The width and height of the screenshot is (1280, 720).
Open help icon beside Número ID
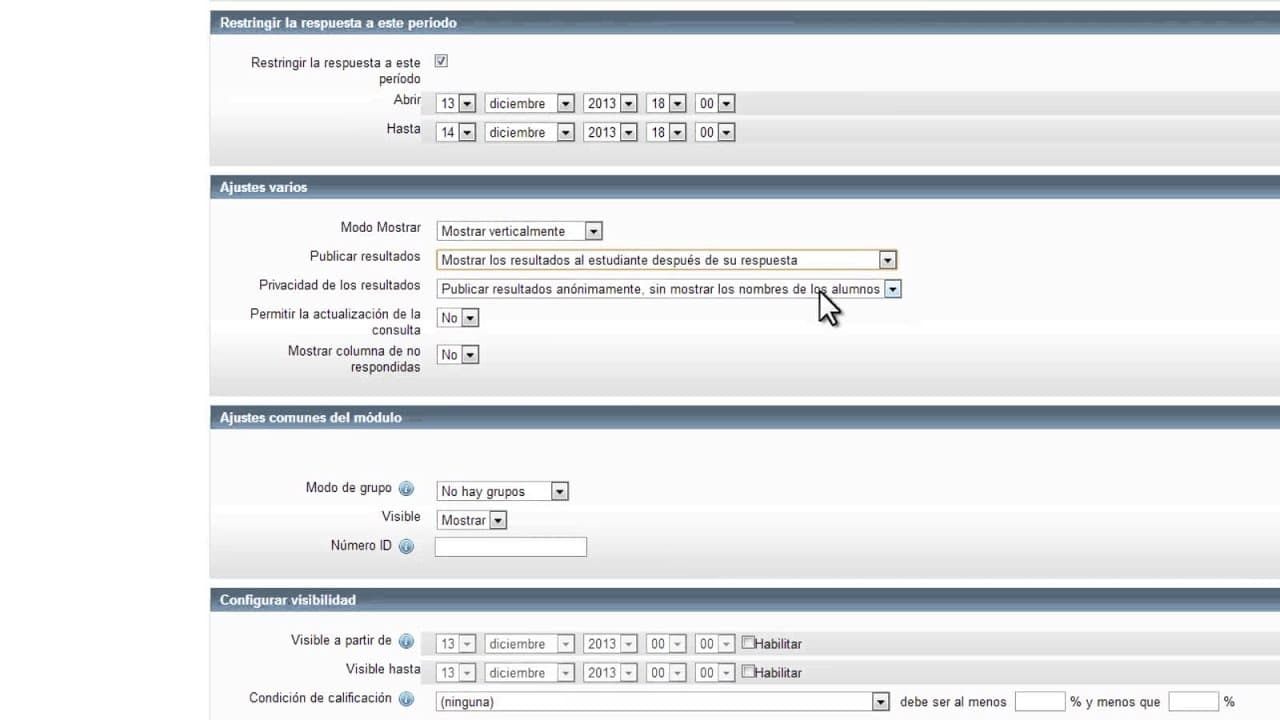coord(406,547)
